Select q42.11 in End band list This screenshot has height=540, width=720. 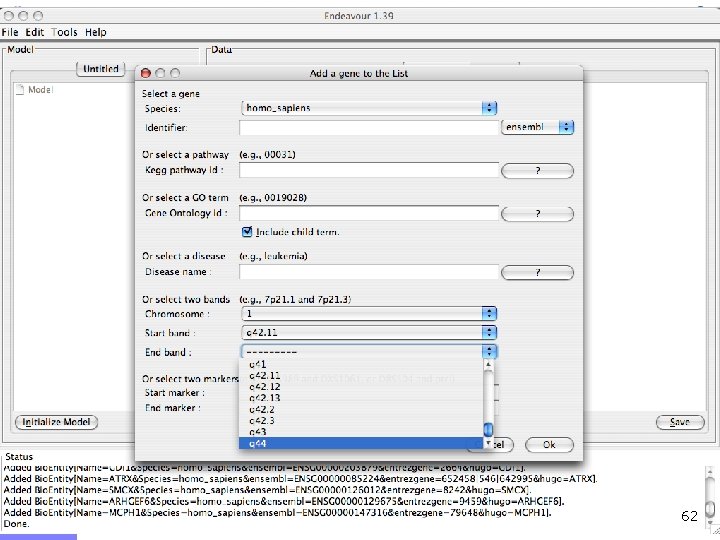[361, 376]
